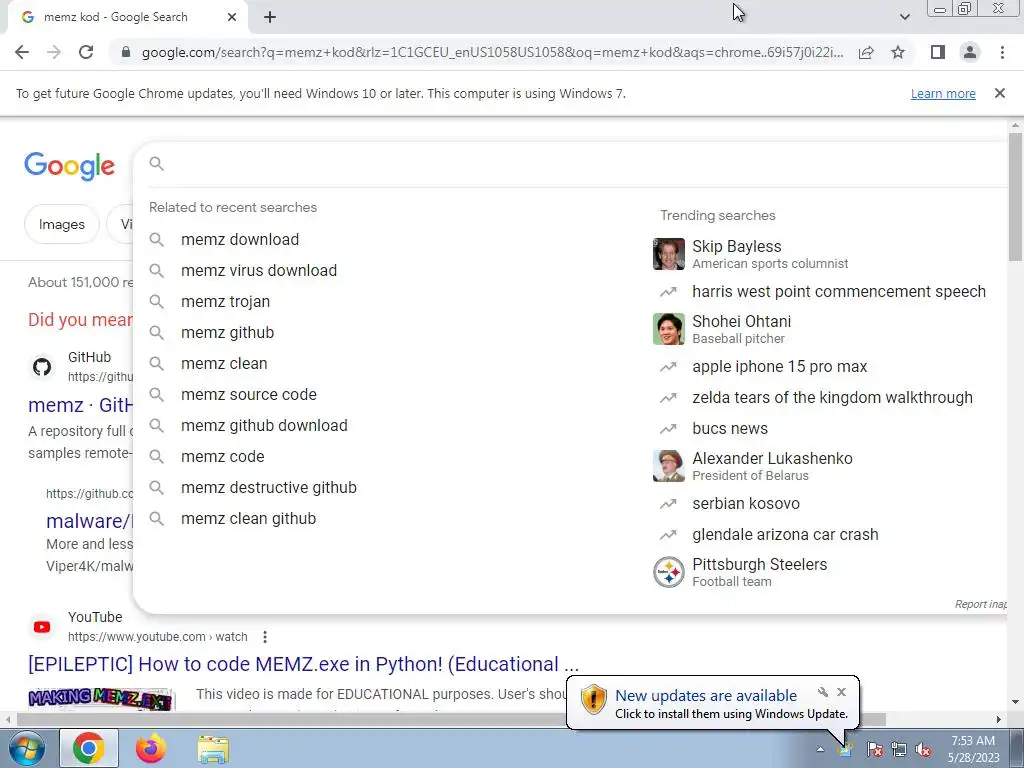1024x768 pixels.
Task: Go forward in browser history
Action: (54, 52)
